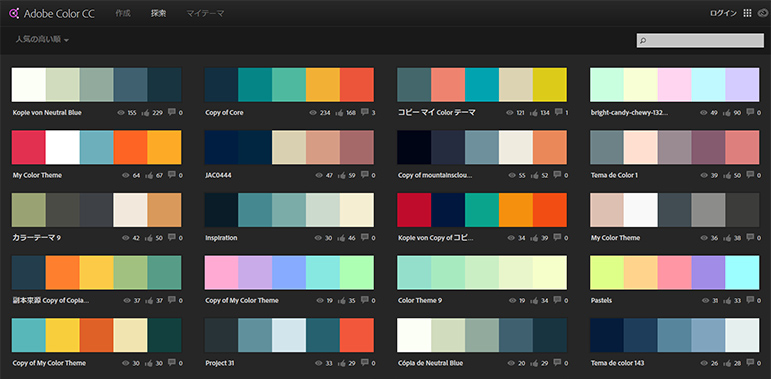This screenshot has width=771, height=379.
Task: Open the bright-candy-chewy palette thumbnail
Action: point(675,85)
